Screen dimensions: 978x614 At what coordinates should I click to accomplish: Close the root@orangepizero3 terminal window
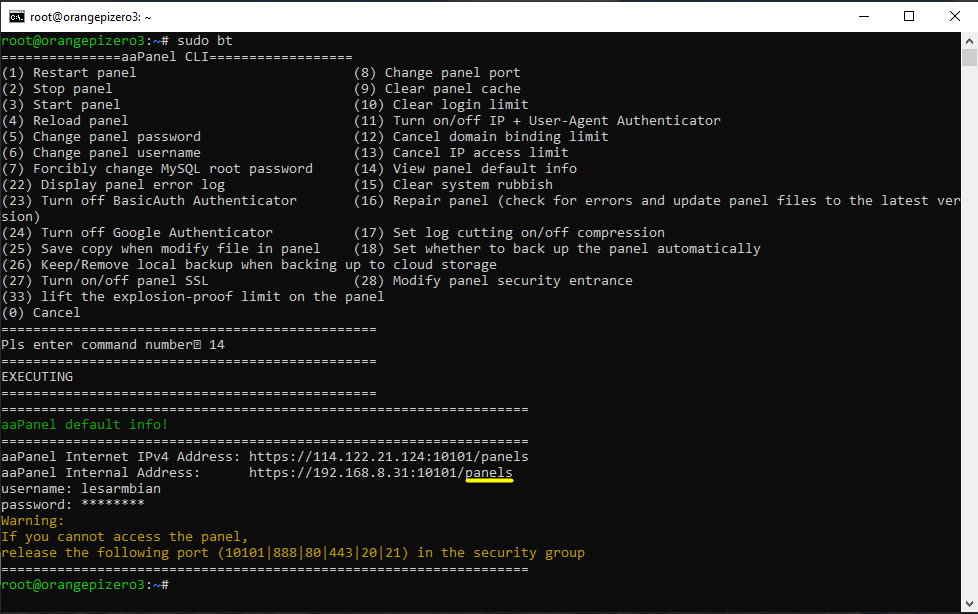point(954,16)
